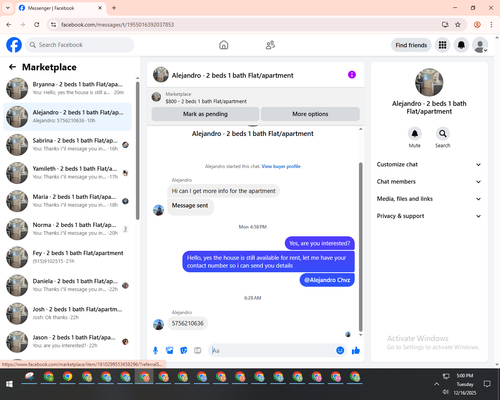This screenshot has height=400, width=500.
Task: Open Bryanna conversation
Action: tap(68, 88)
